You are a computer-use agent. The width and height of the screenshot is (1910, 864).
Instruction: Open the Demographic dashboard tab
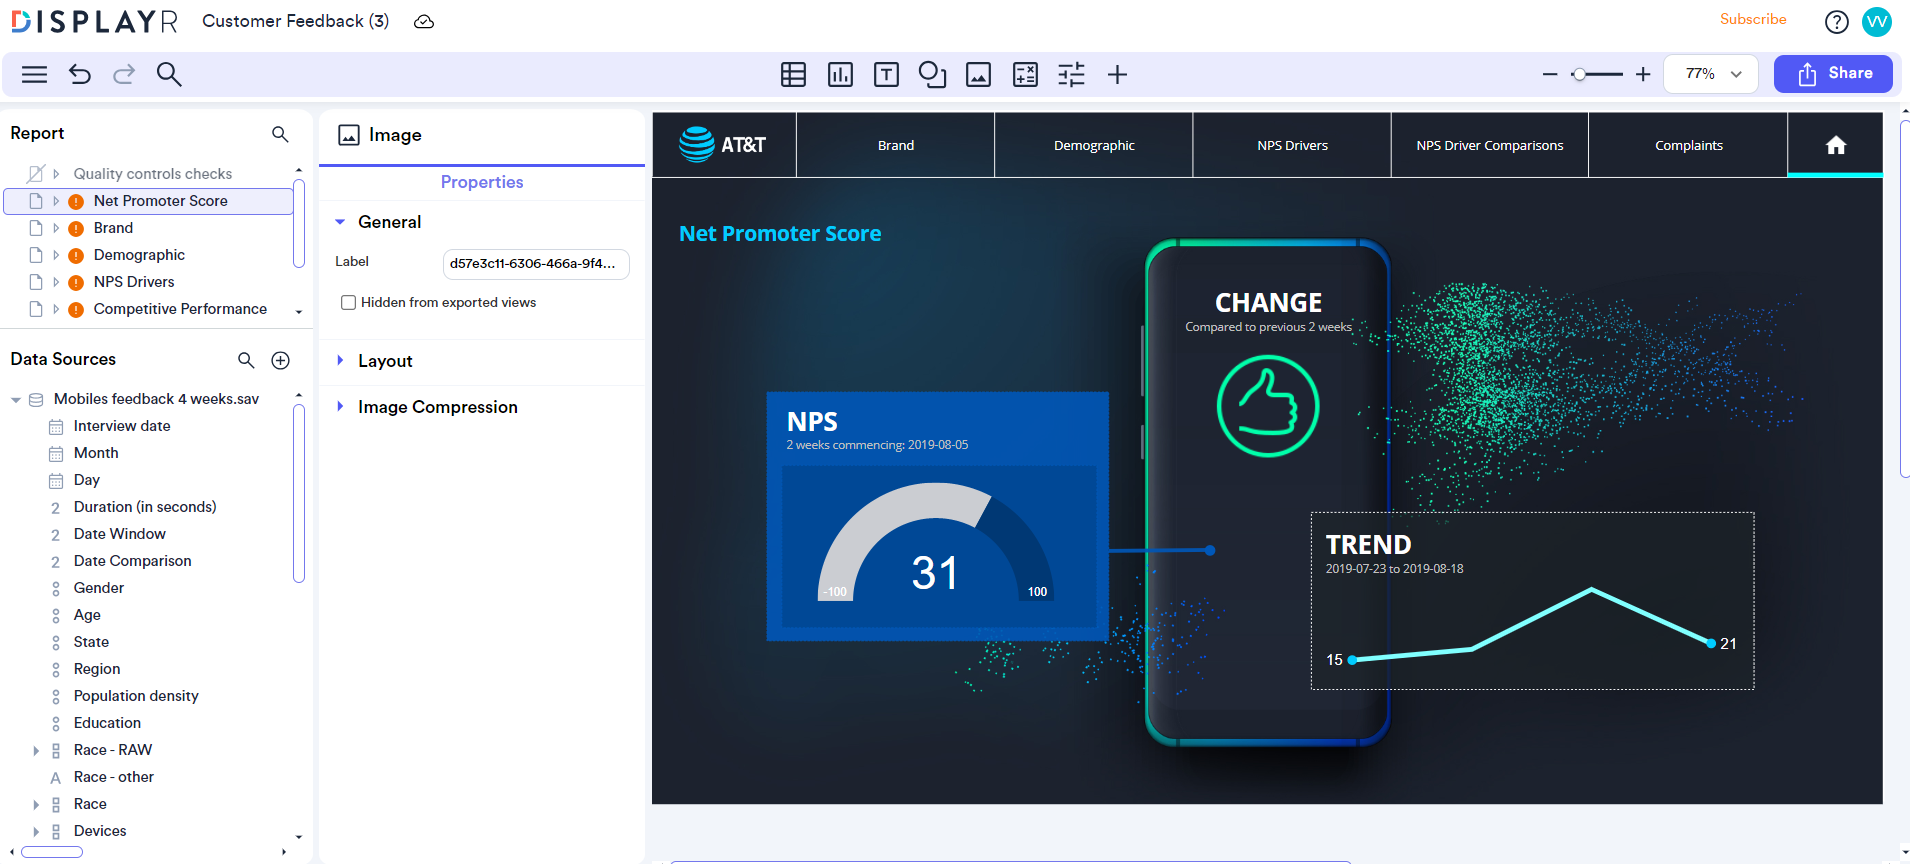tap(1094, 145)
